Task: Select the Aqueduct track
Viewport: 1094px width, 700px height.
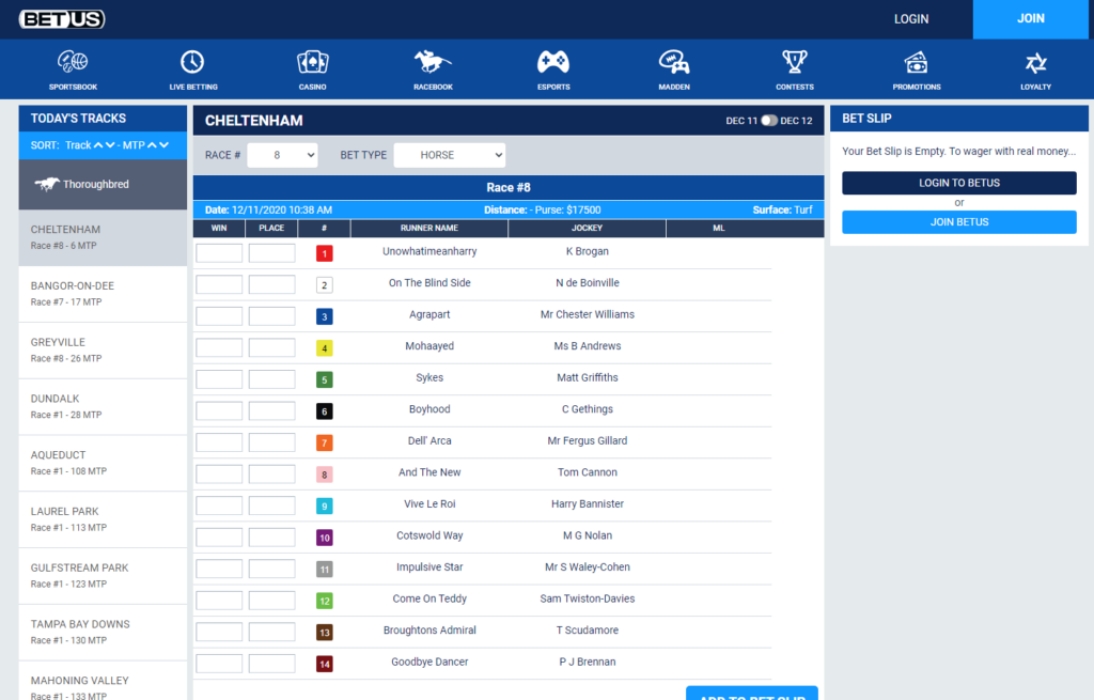Action: click(103, 463)
